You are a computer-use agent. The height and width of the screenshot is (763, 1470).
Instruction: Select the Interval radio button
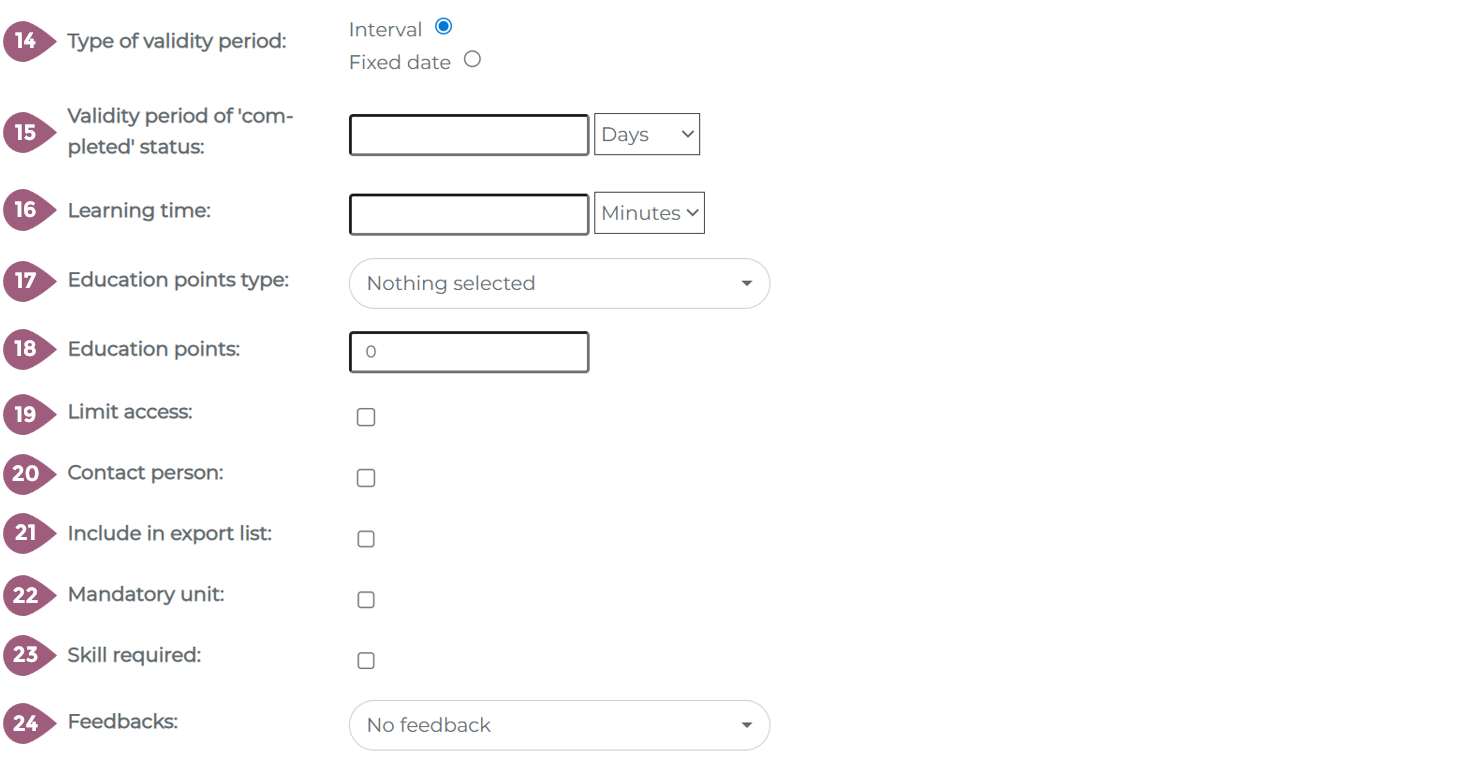click(444, 27)
